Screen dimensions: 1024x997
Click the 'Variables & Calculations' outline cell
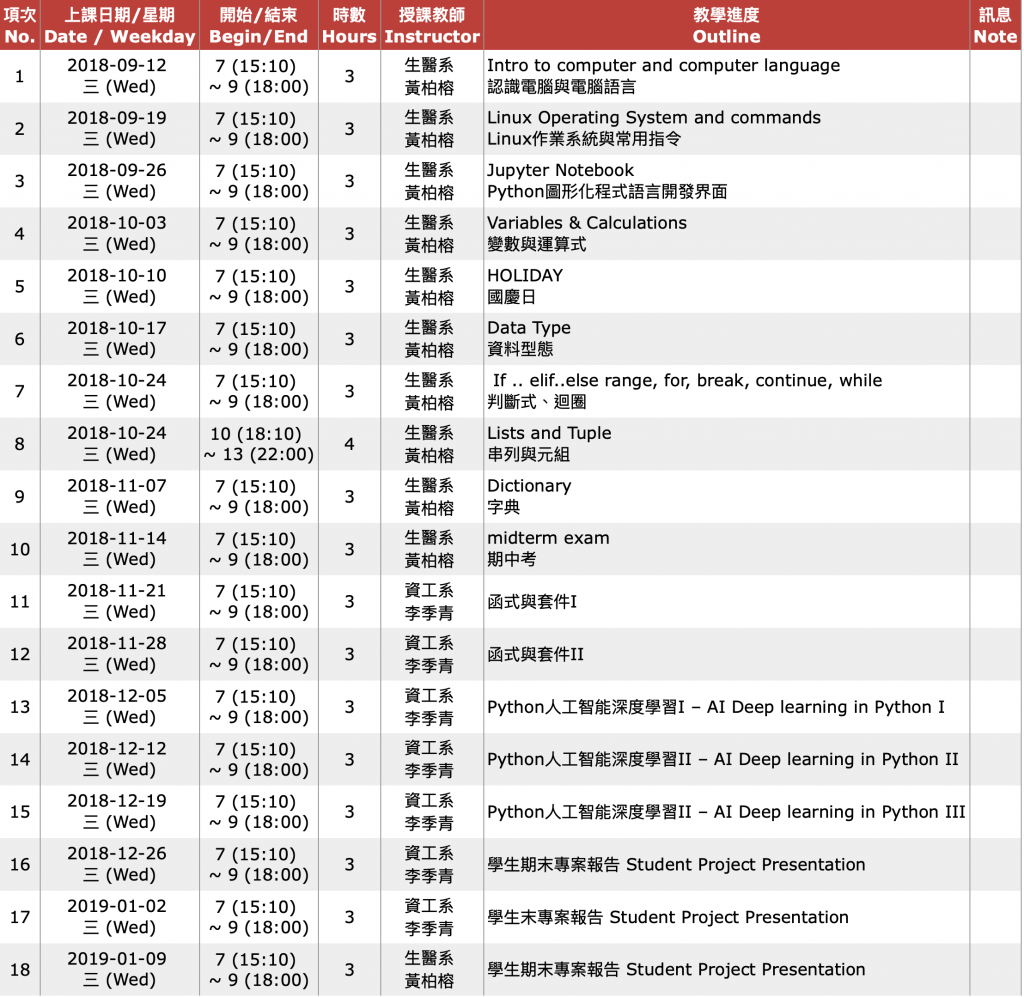point(726,234)
